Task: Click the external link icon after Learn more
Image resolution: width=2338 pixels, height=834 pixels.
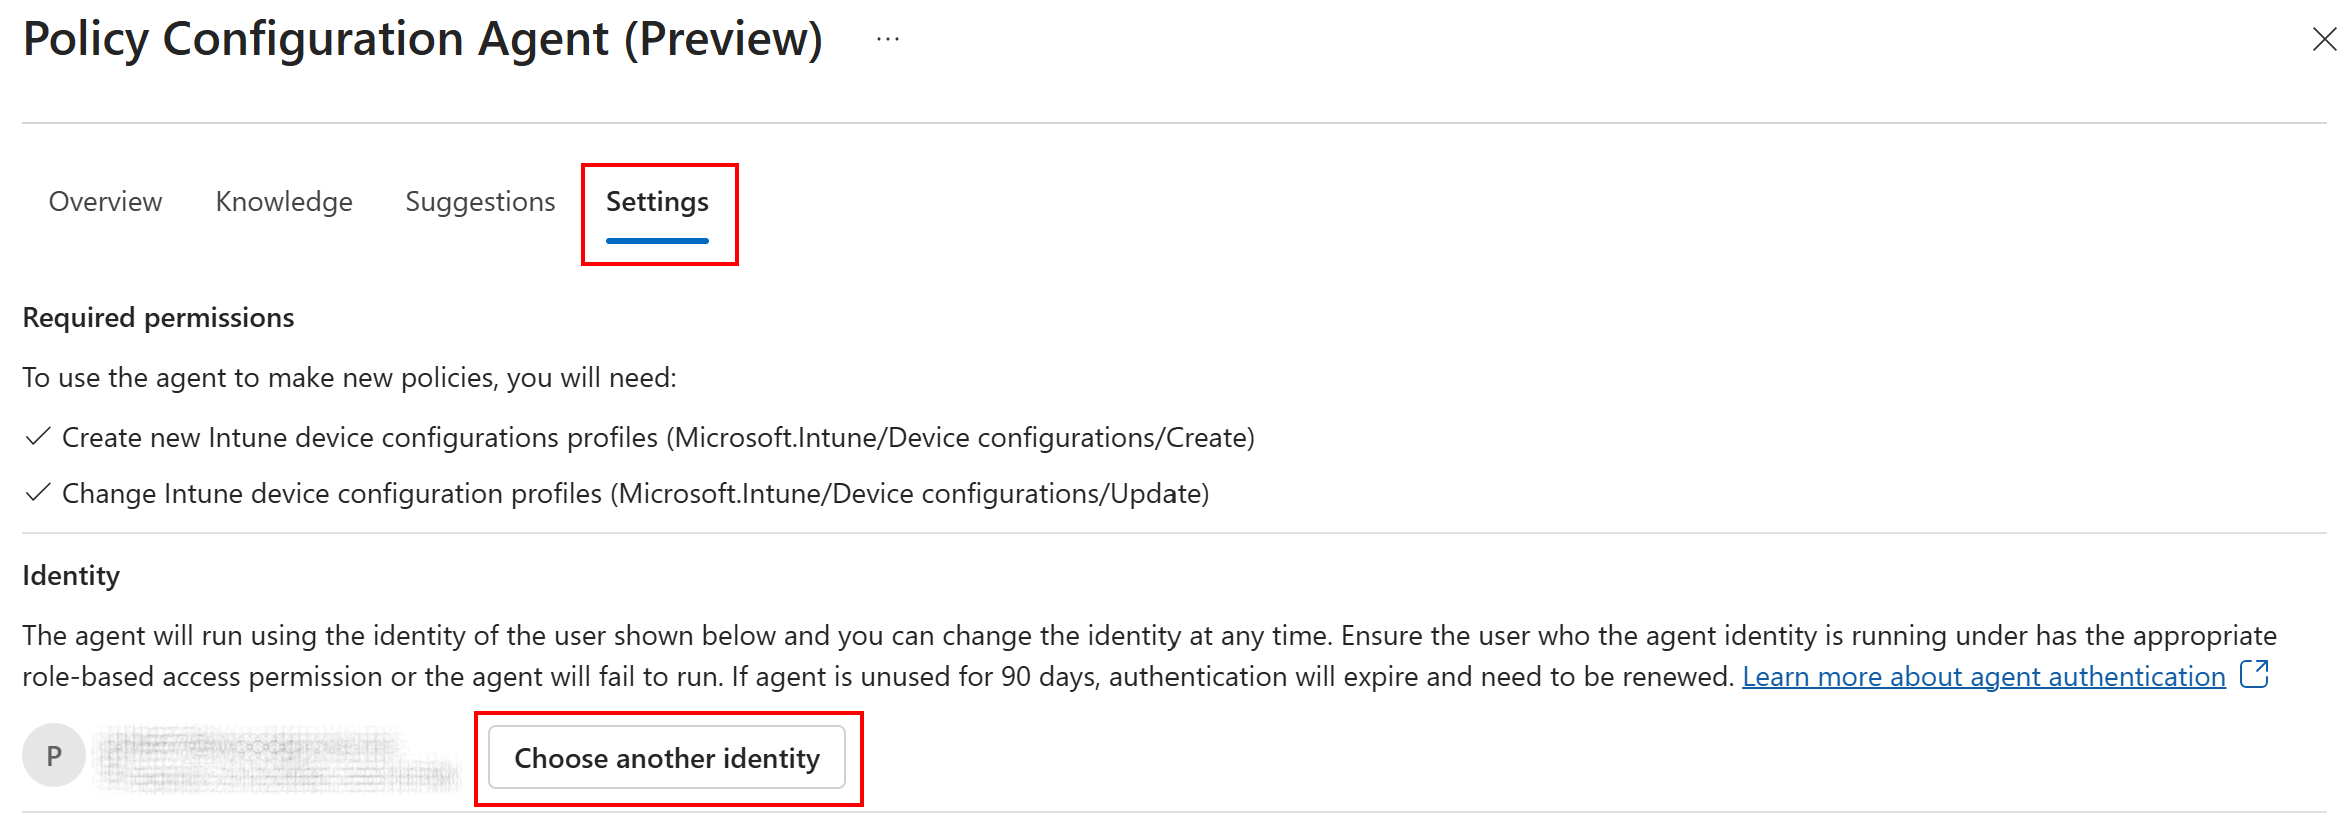Action: [x=2254, y=675]
